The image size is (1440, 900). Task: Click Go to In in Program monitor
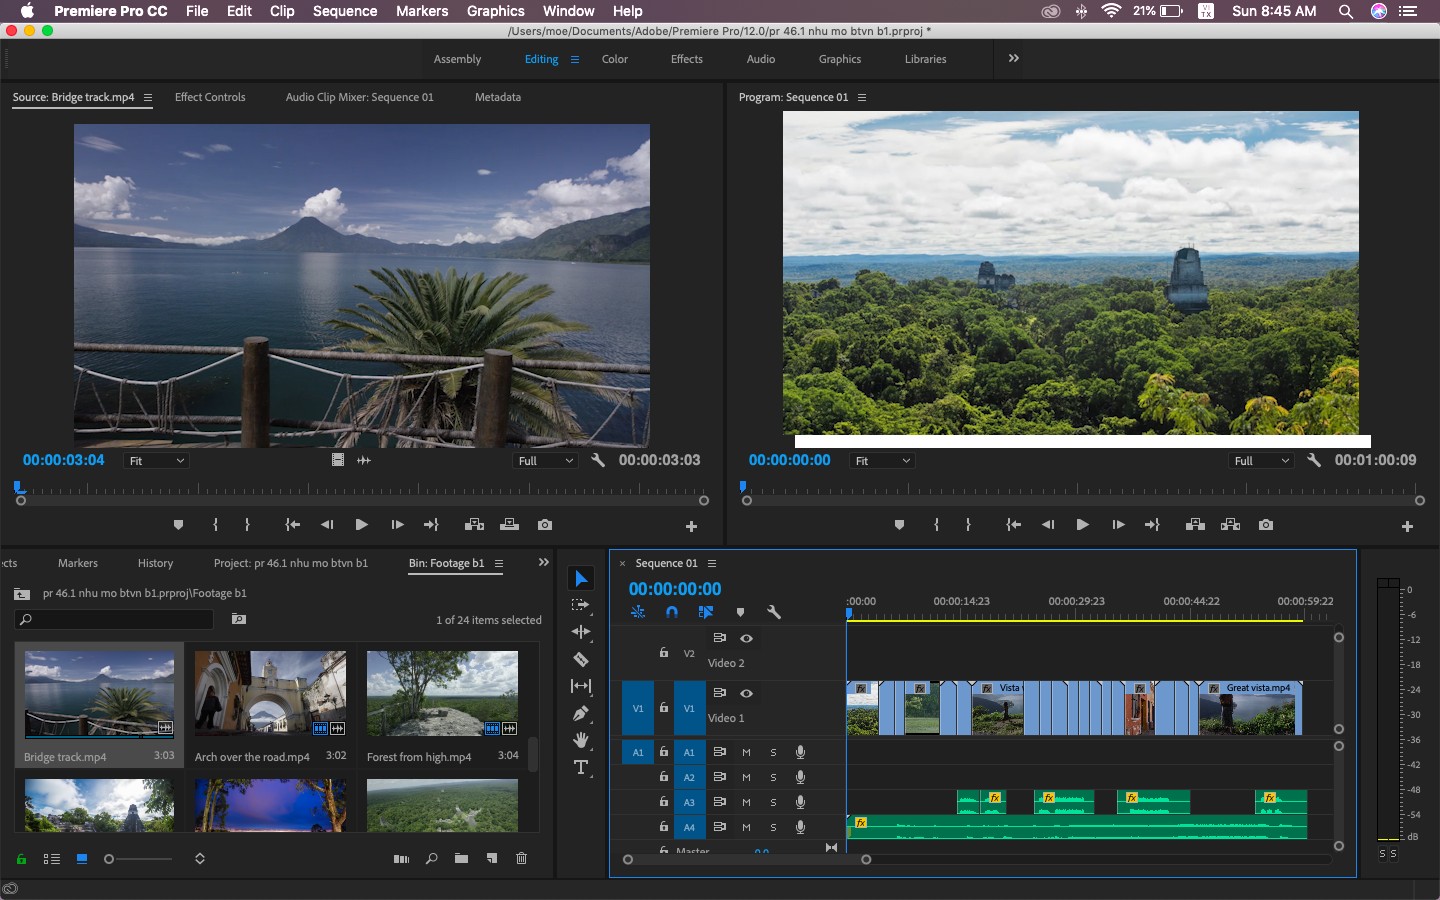click(x=1013, y=525)
